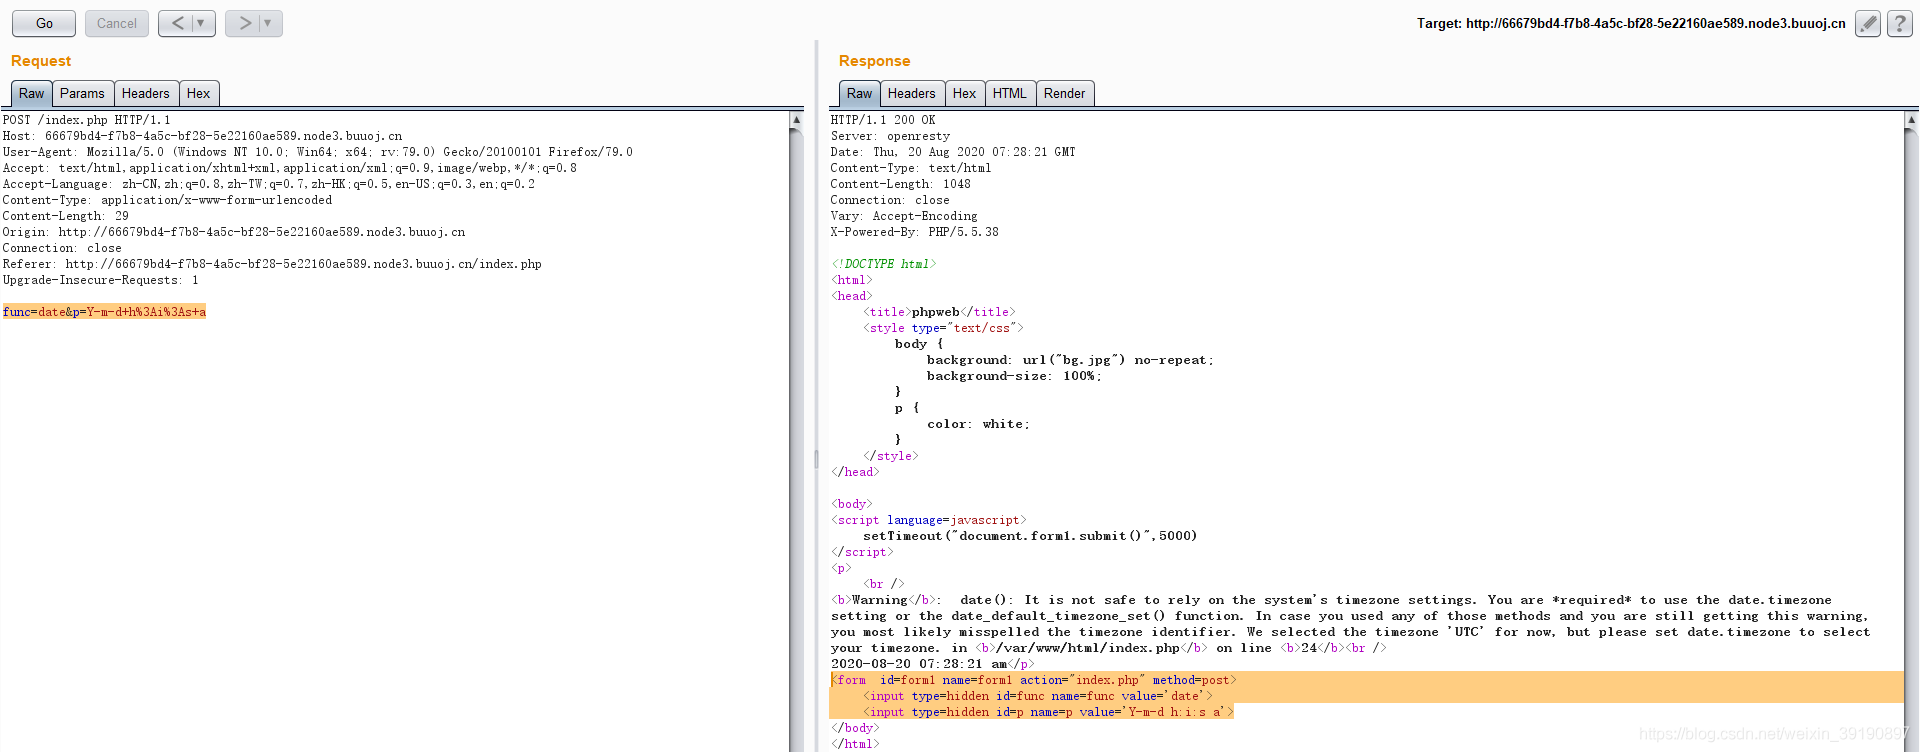Click the setTimeout document.form1.submit line
The width and height of the screenshot is (1920, 752).
1030,536
